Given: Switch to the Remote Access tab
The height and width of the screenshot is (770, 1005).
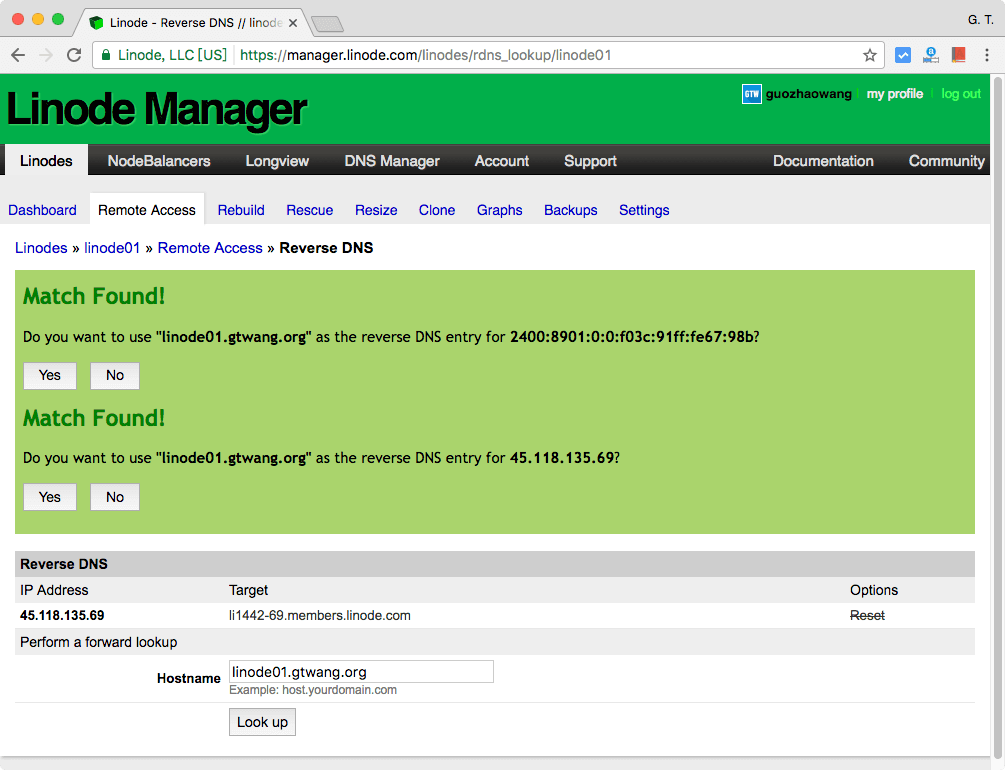Looking at the screenshot, I should point(146,210).
